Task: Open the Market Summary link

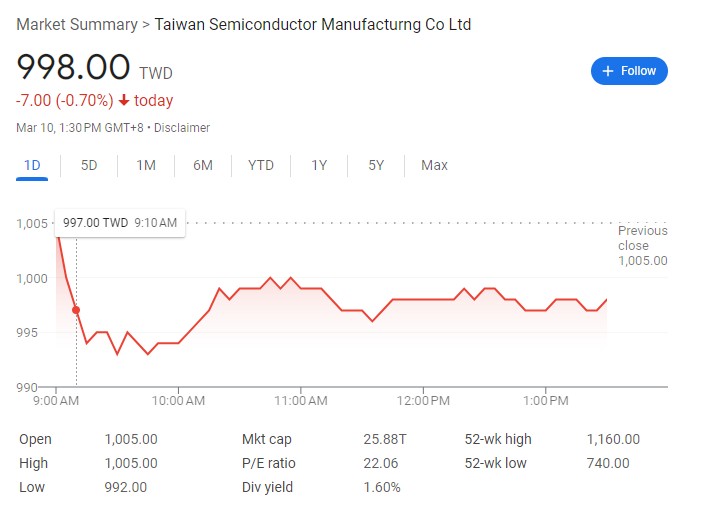Action: pyautogui.click(x=77, y=24)
